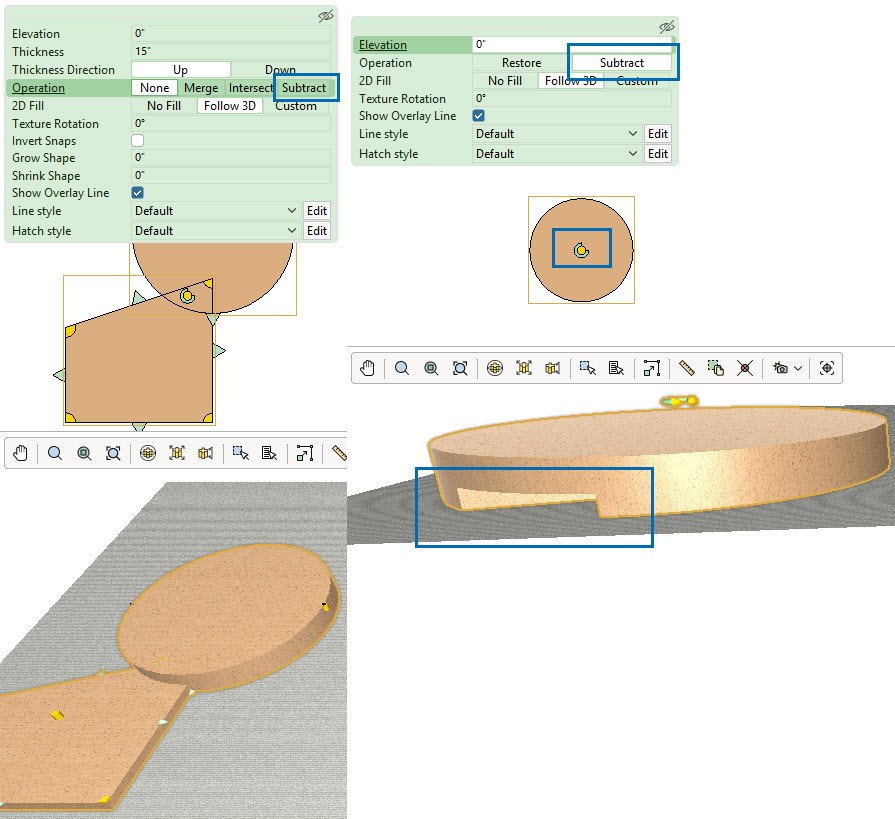
Task: Set Operation to Restore in right panel
Action: [x=522, y=63]
